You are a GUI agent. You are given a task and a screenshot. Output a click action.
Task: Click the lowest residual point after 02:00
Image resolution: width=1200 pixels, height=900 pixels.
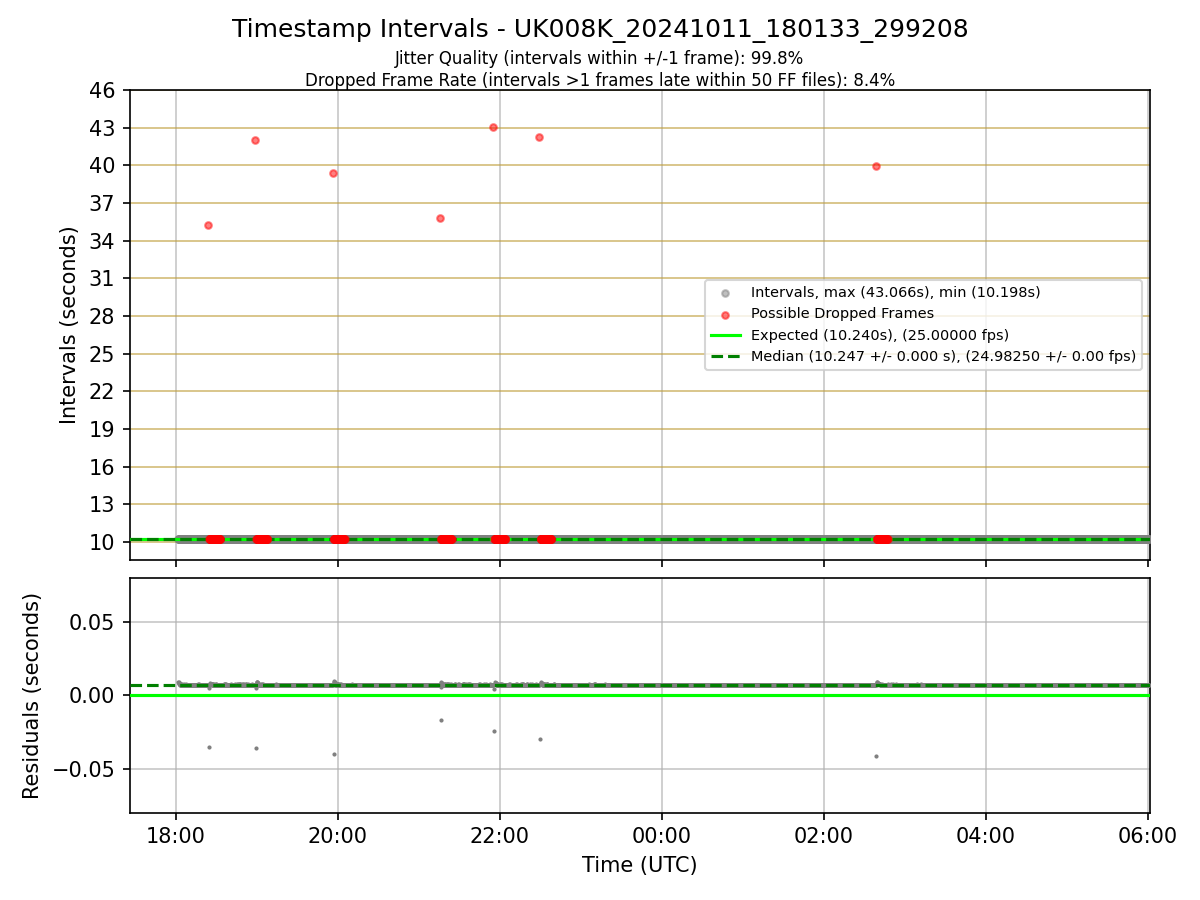pyautogui.click(x=876, y=756)
